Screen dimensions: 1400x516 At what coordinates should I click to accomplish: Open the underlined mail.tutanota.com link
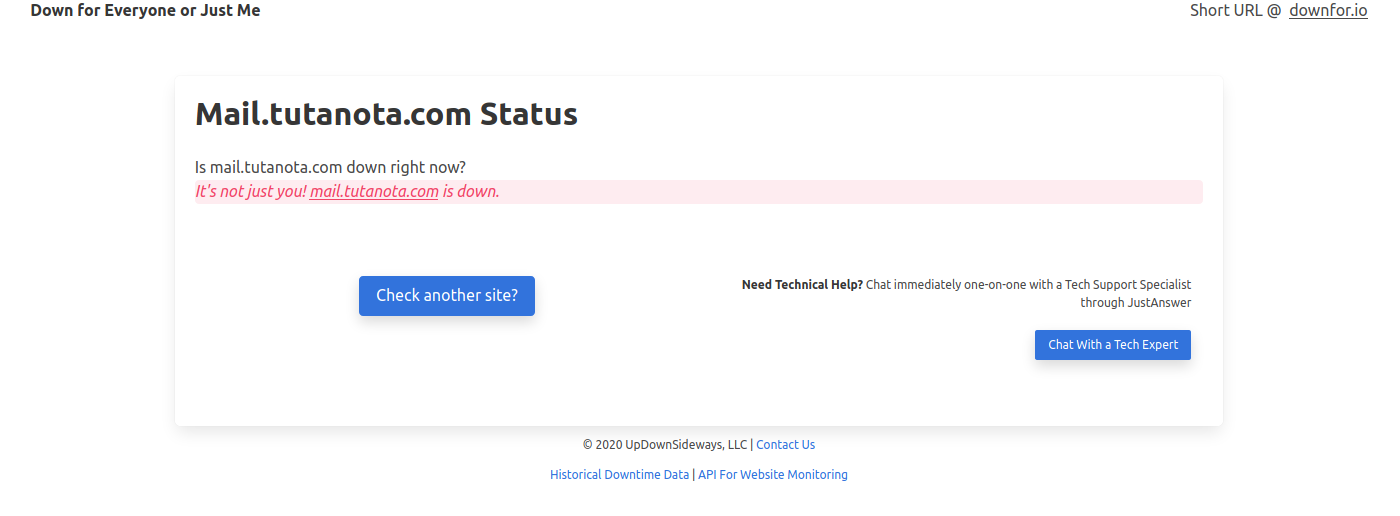(374, 191)
